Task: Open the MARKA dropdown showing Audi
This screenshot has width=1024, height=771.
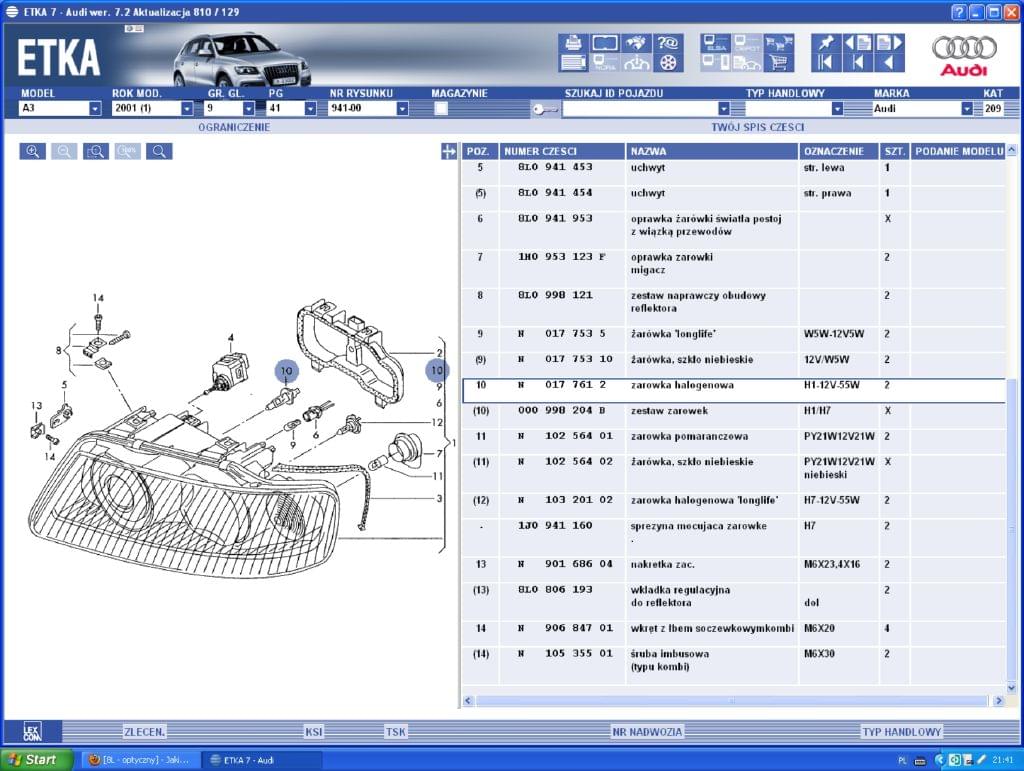Action: (966, 109)
